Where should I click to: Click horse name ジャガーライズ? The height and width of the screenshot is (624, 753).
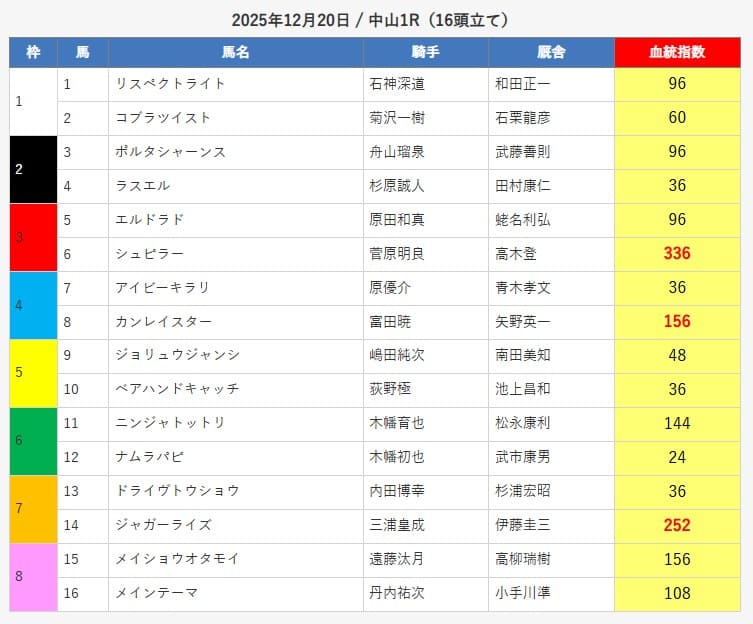point(164,526)
